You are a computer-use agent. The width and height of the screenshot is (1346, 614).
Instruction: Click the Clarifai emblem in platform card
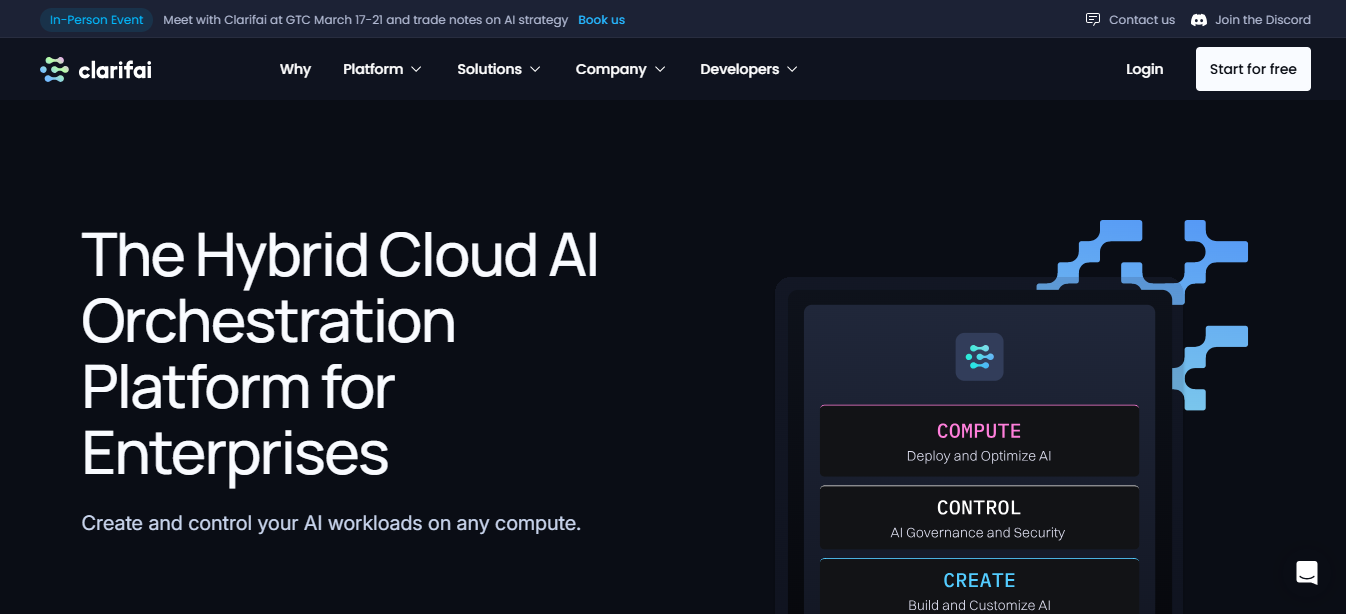coord(979,356)
